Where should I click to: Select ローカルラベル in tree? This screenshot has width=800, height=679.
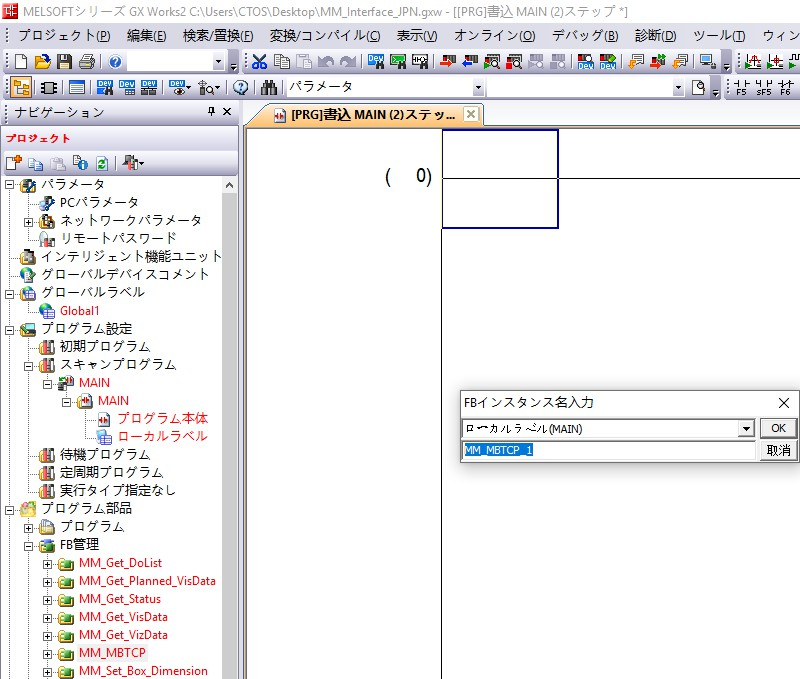click(162, 437)
